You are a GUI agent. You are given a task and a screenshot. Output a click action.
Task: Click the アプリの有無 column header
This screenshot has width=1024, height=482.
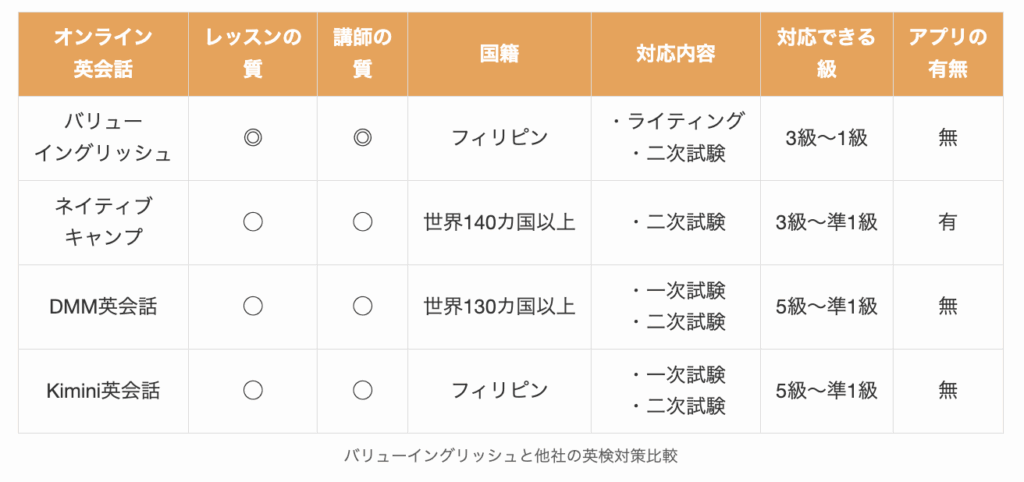(948, 54)
